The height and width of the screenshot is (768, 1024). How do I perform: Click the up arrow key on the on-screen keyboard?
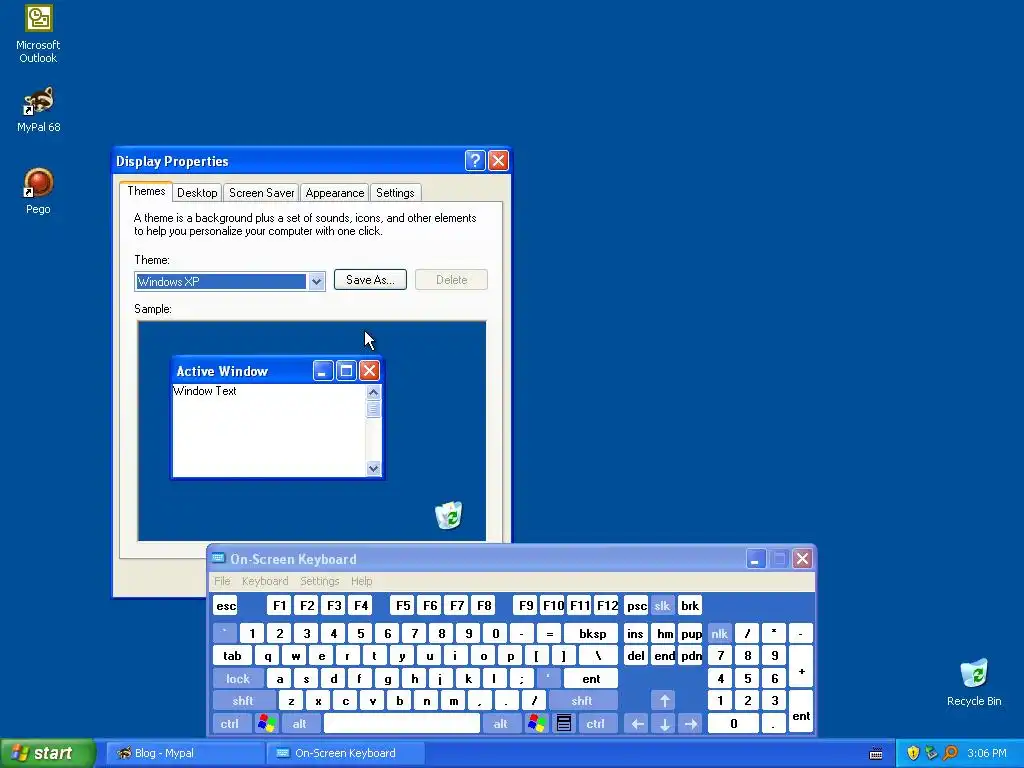pyautogui.click(x=664, y=701)
